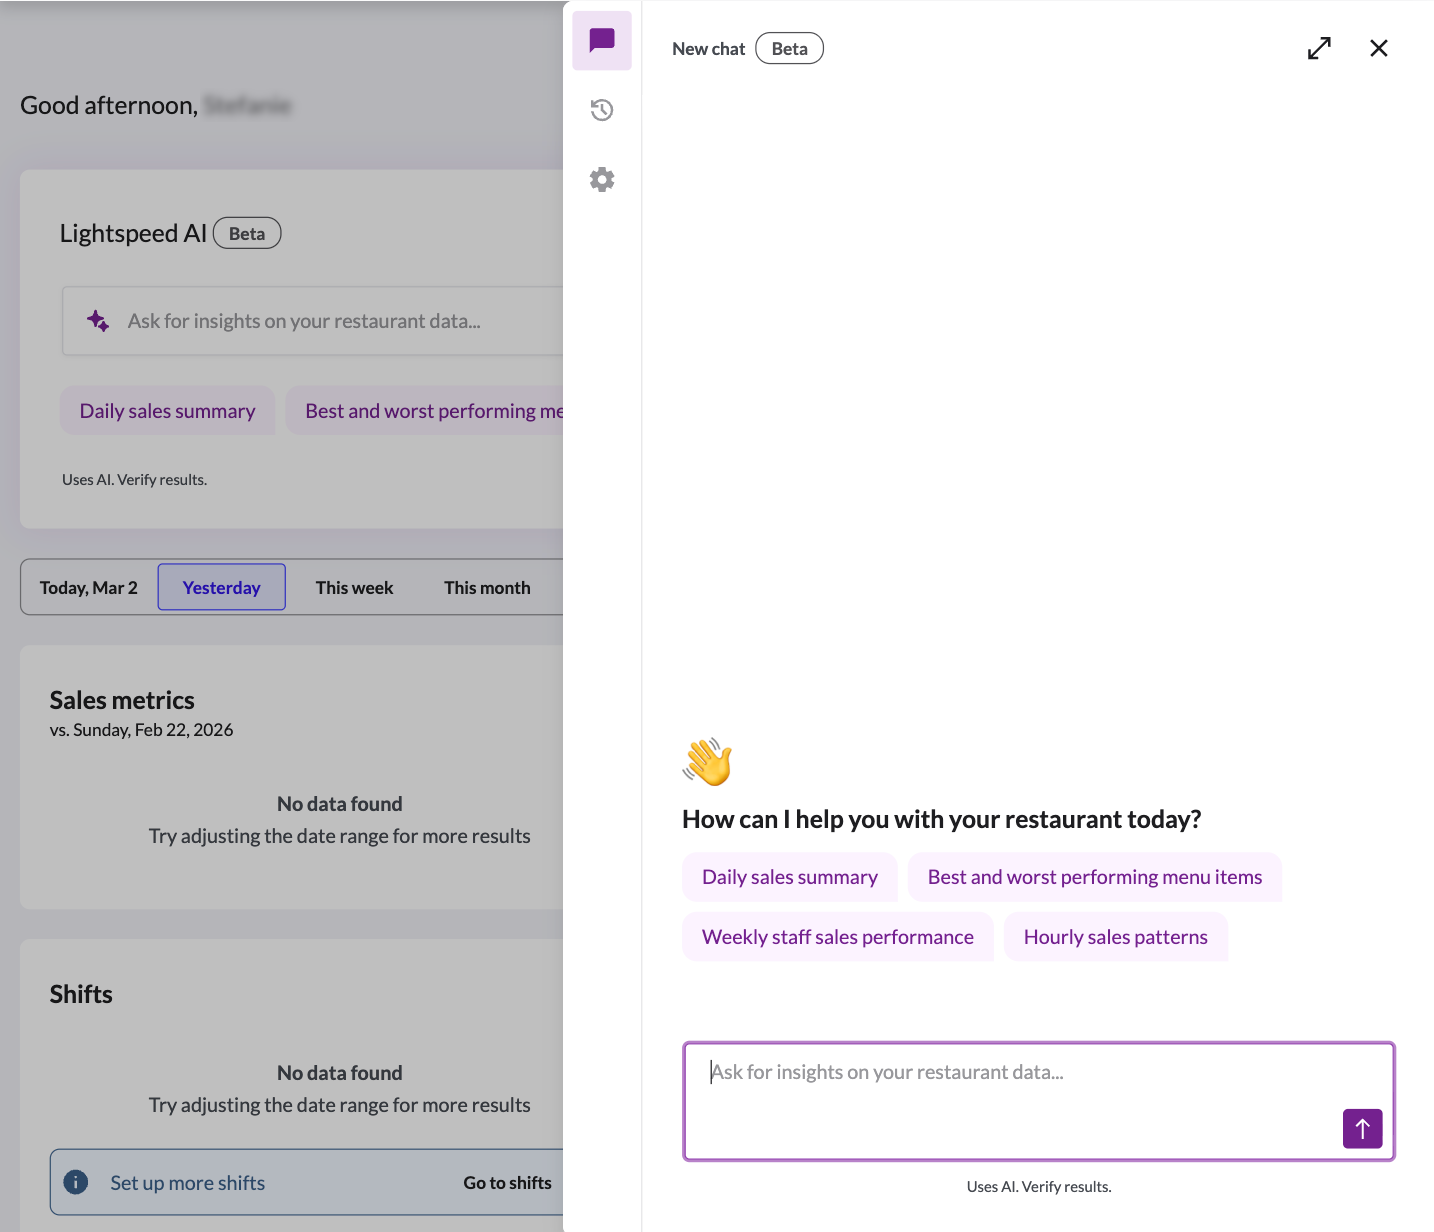Switch to the Today, Mar 2 tab
Screen dimensions: 1434x1232
[x=88, y=587]
